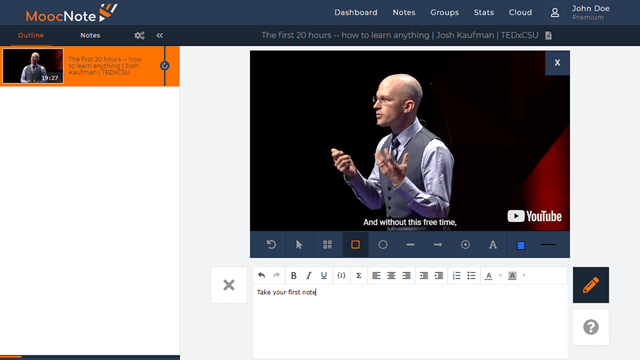Switch to the Outline tab

(31, 35)
